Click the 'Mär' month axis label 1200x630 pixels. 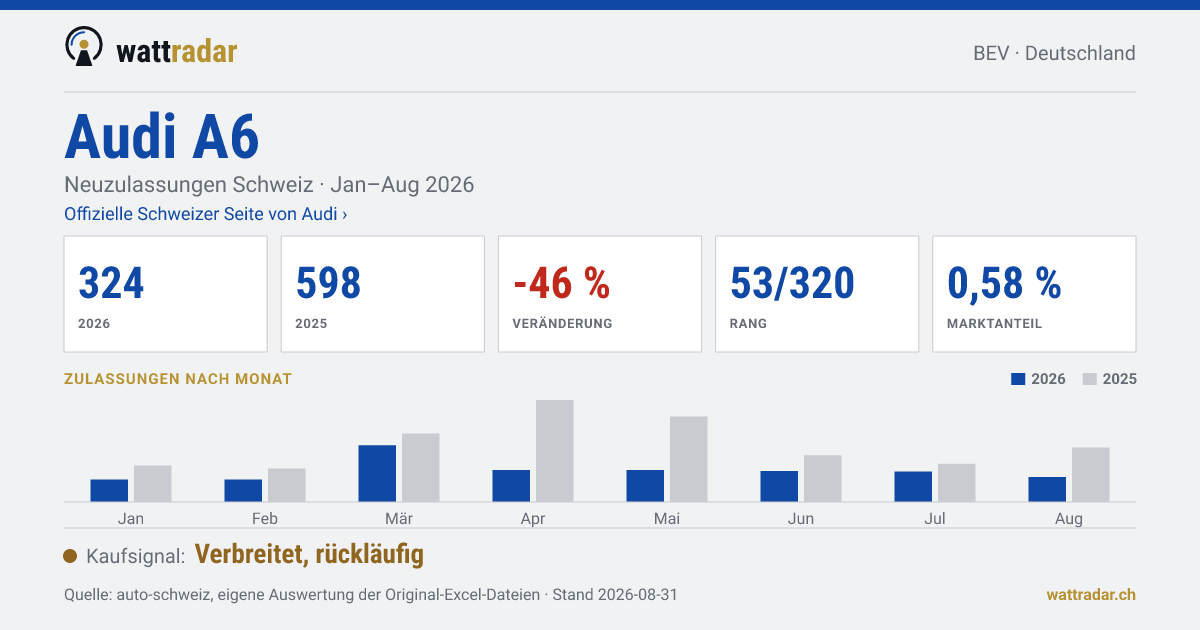[399, 518]
